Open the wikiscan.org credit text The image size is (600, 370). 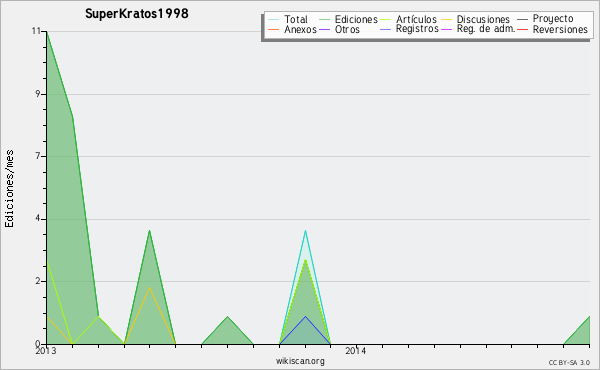point(300,361)
